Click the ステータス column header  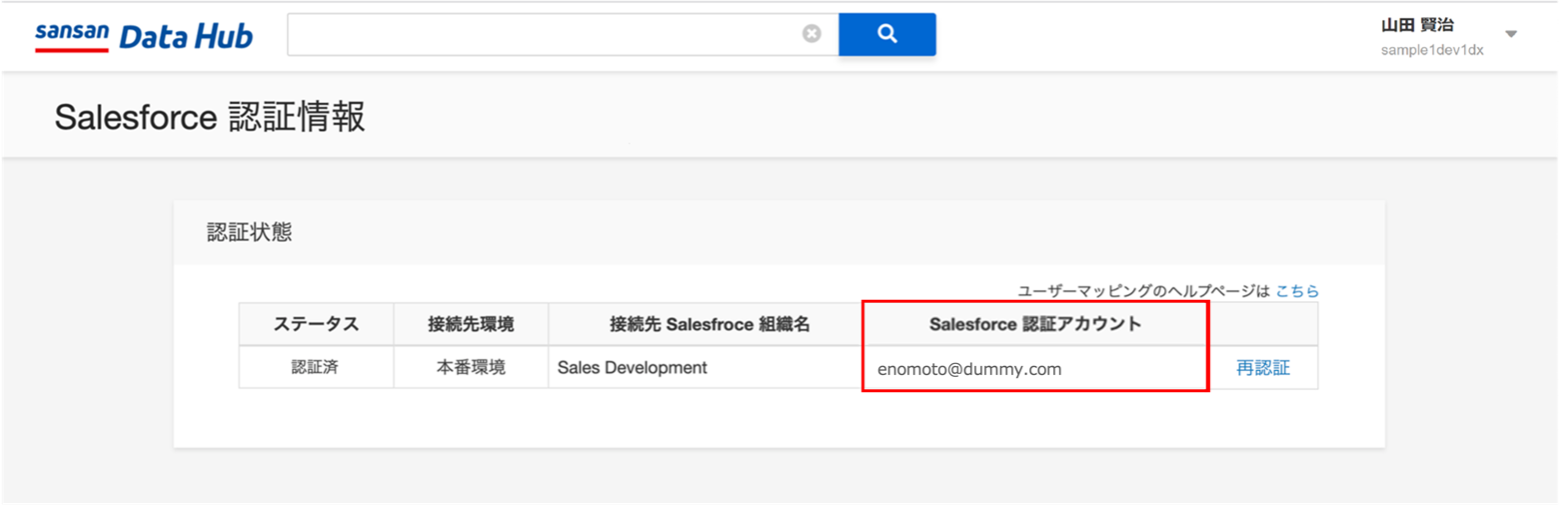pos(316,324)
